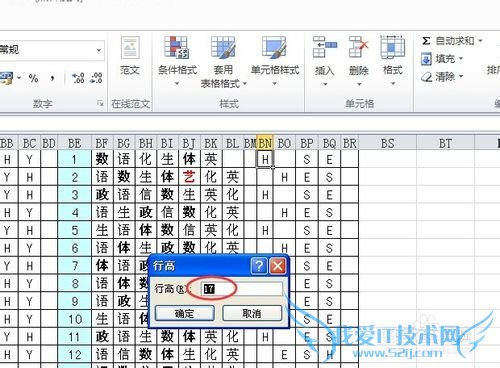Image resolution: width=500 pixels, height=368 pixels.
Task: Select cell 数 in column BF row 1
Action: (102, 159)
